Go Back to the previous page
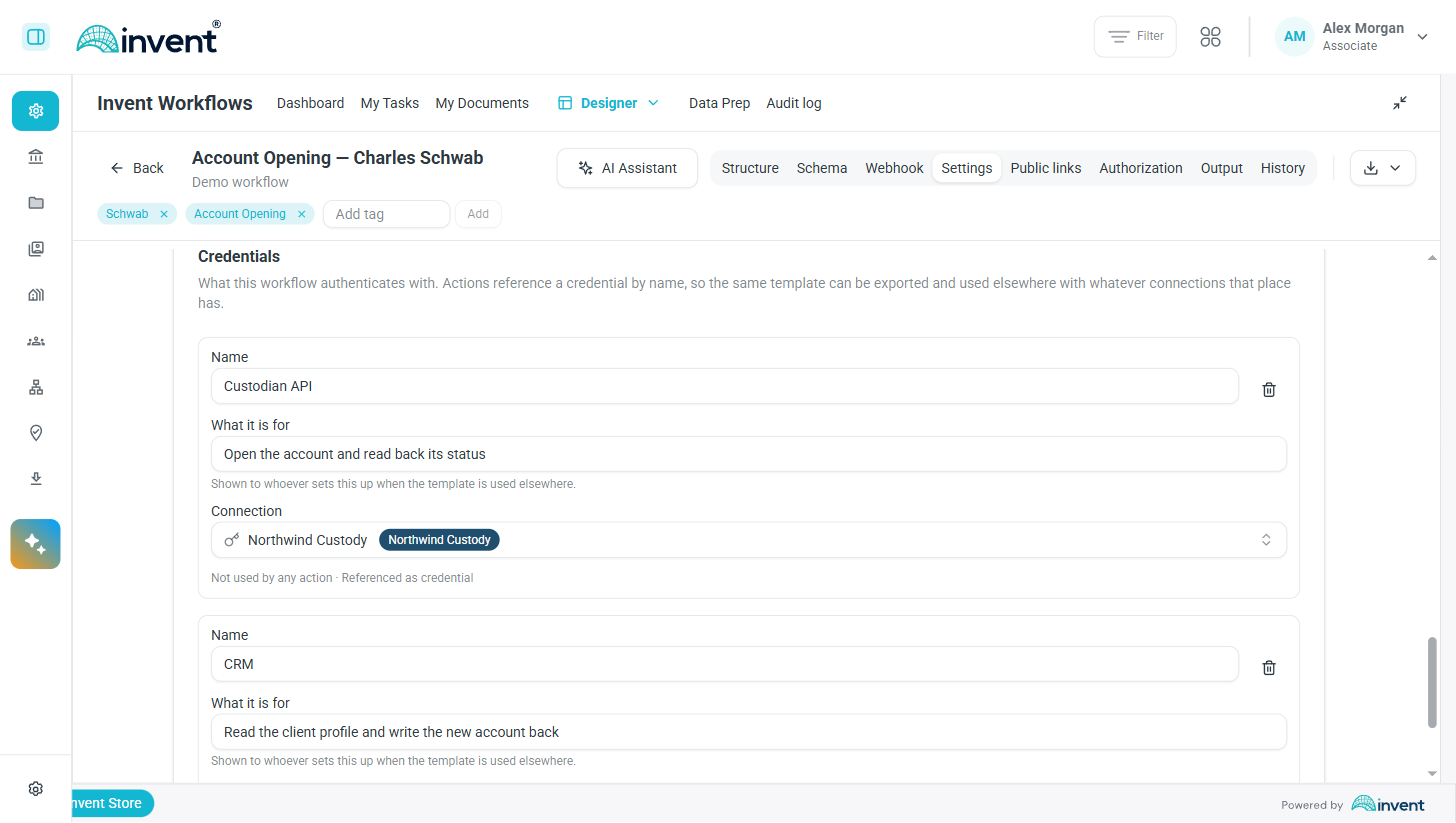Screen dimensions: 1456x823 pyautogui.click(x=137, y=168)
